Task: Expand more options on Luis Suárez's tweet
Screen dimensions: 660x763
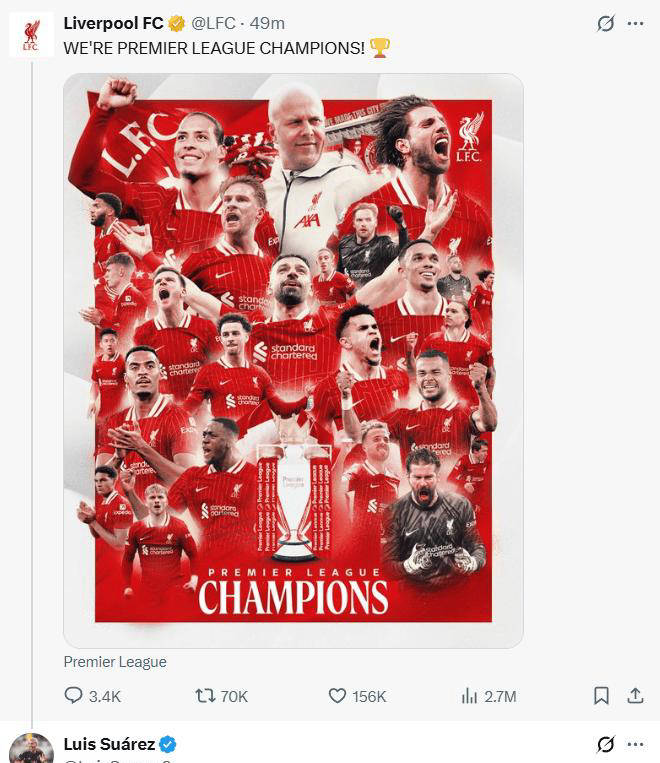Action: 635,744
